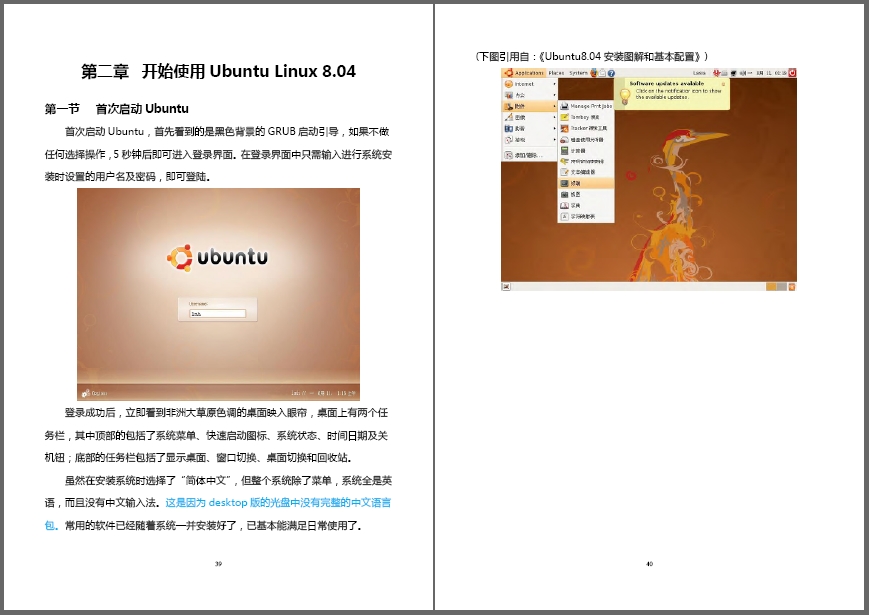Click the lightbulb icon in update notification
This screenshot has height=615, width=869.
pos(625,95)
